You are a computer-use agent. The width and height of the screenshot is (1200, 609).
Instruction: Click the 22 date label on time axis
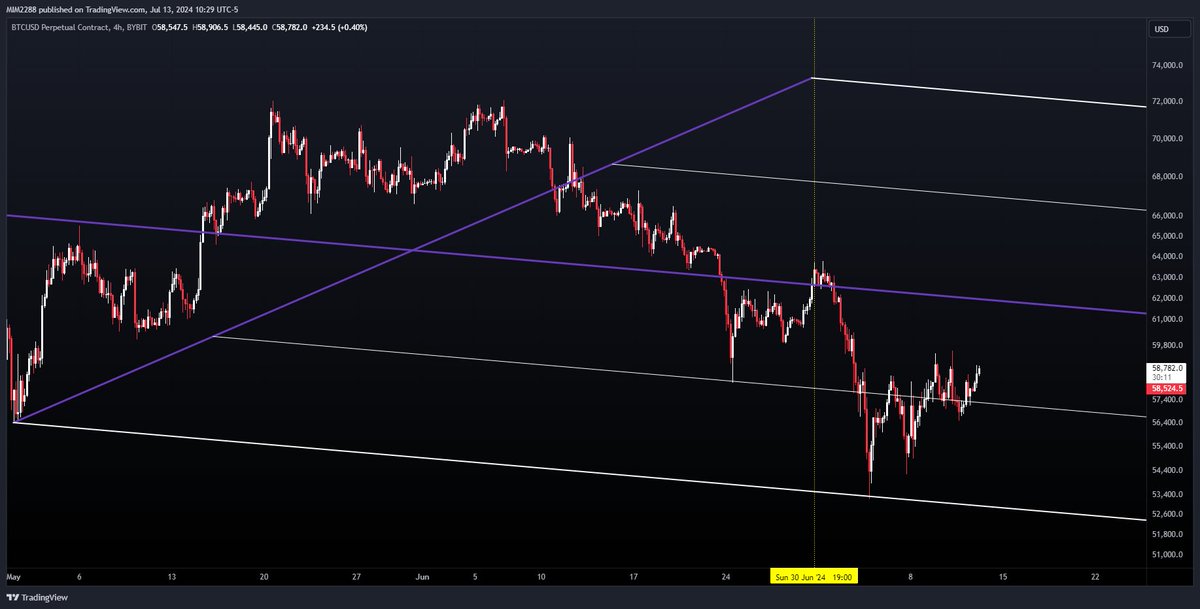1095,577
